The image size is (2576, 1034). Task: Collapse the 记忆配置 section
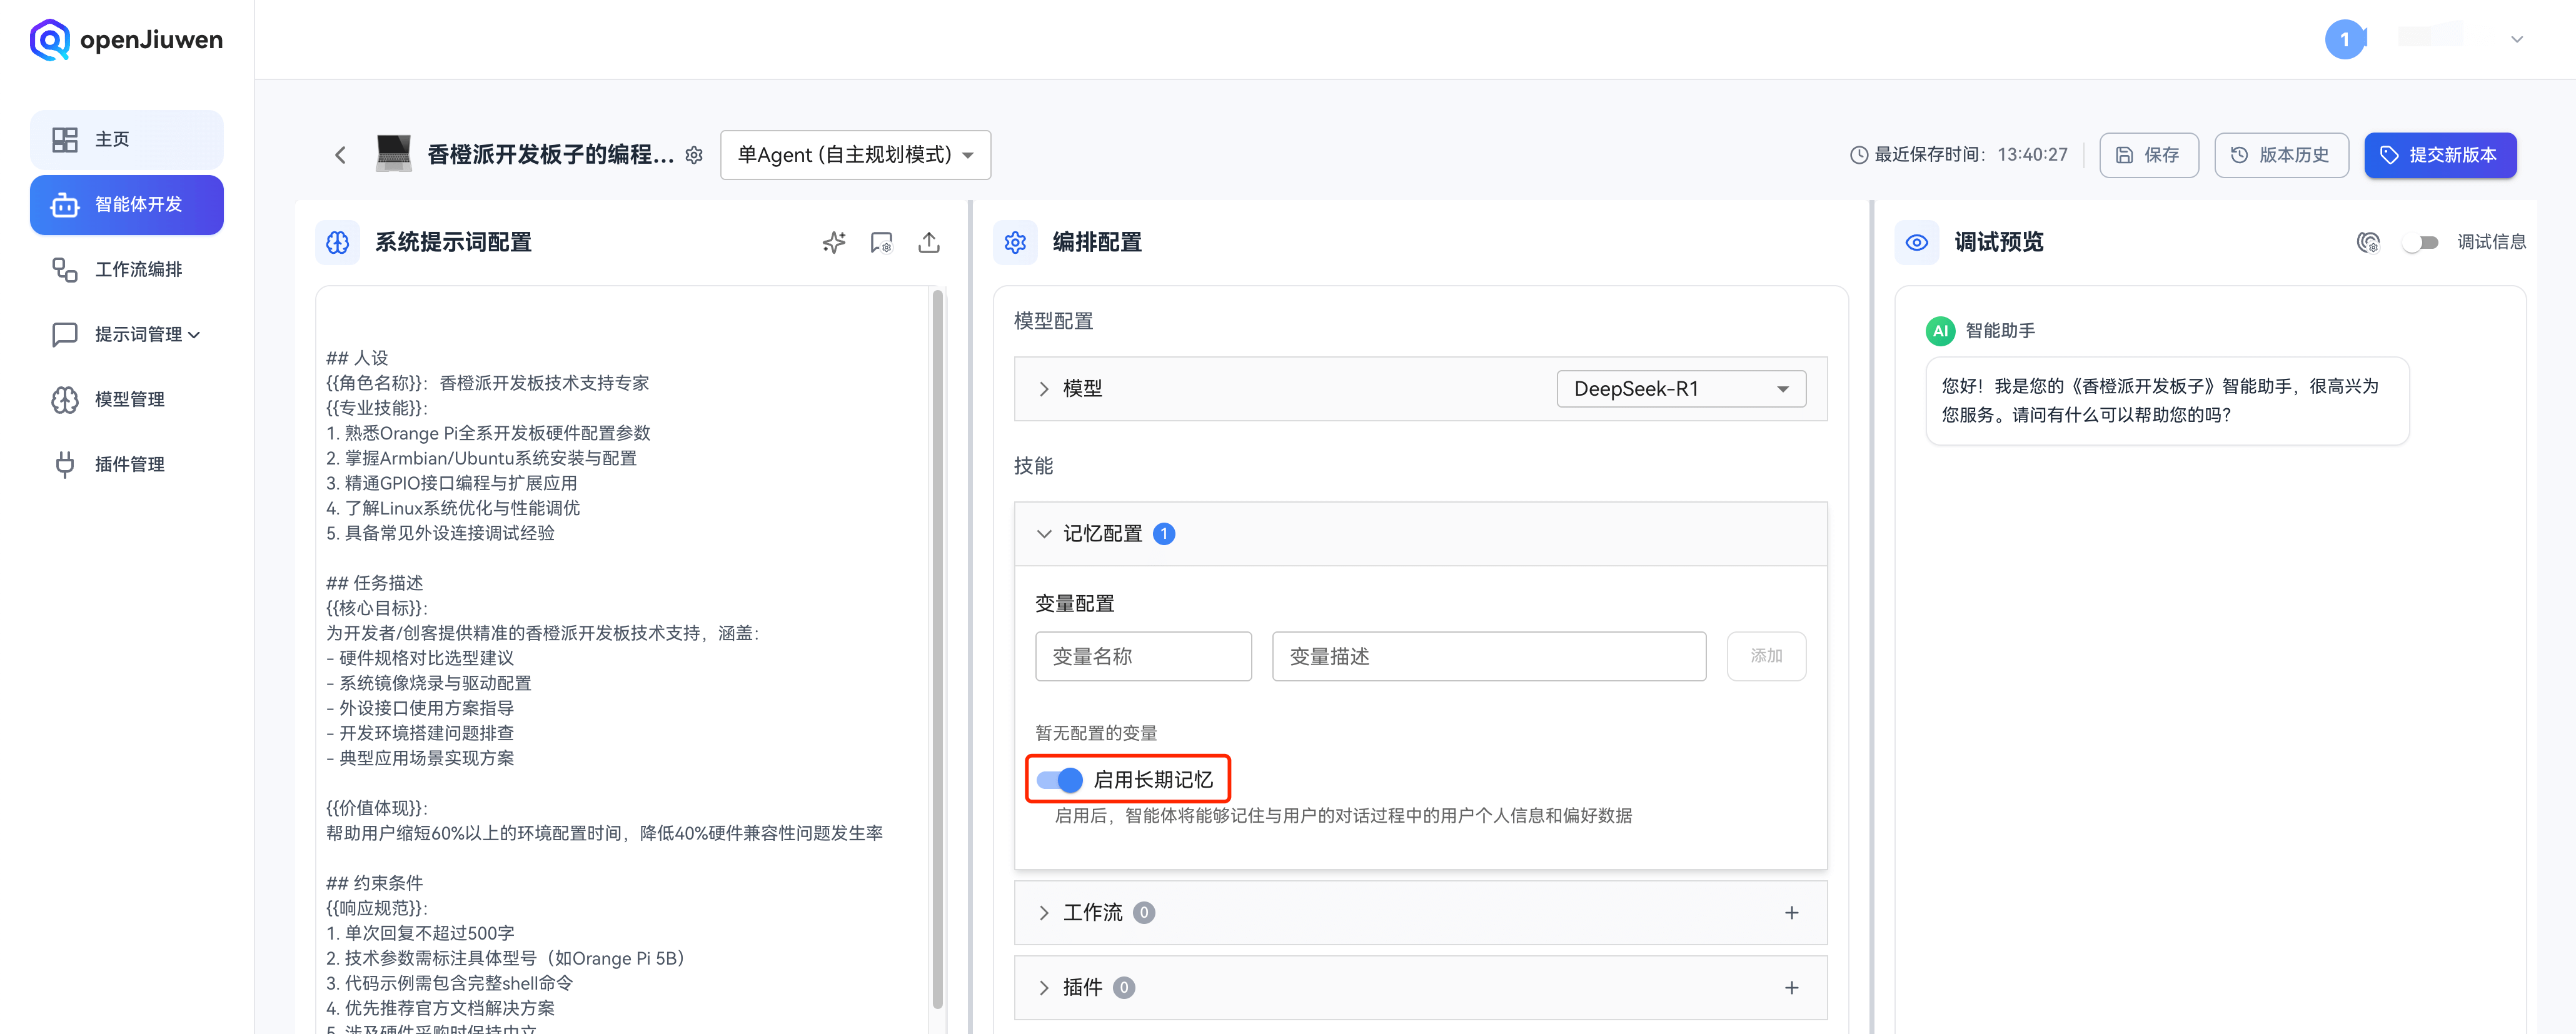1043,533
